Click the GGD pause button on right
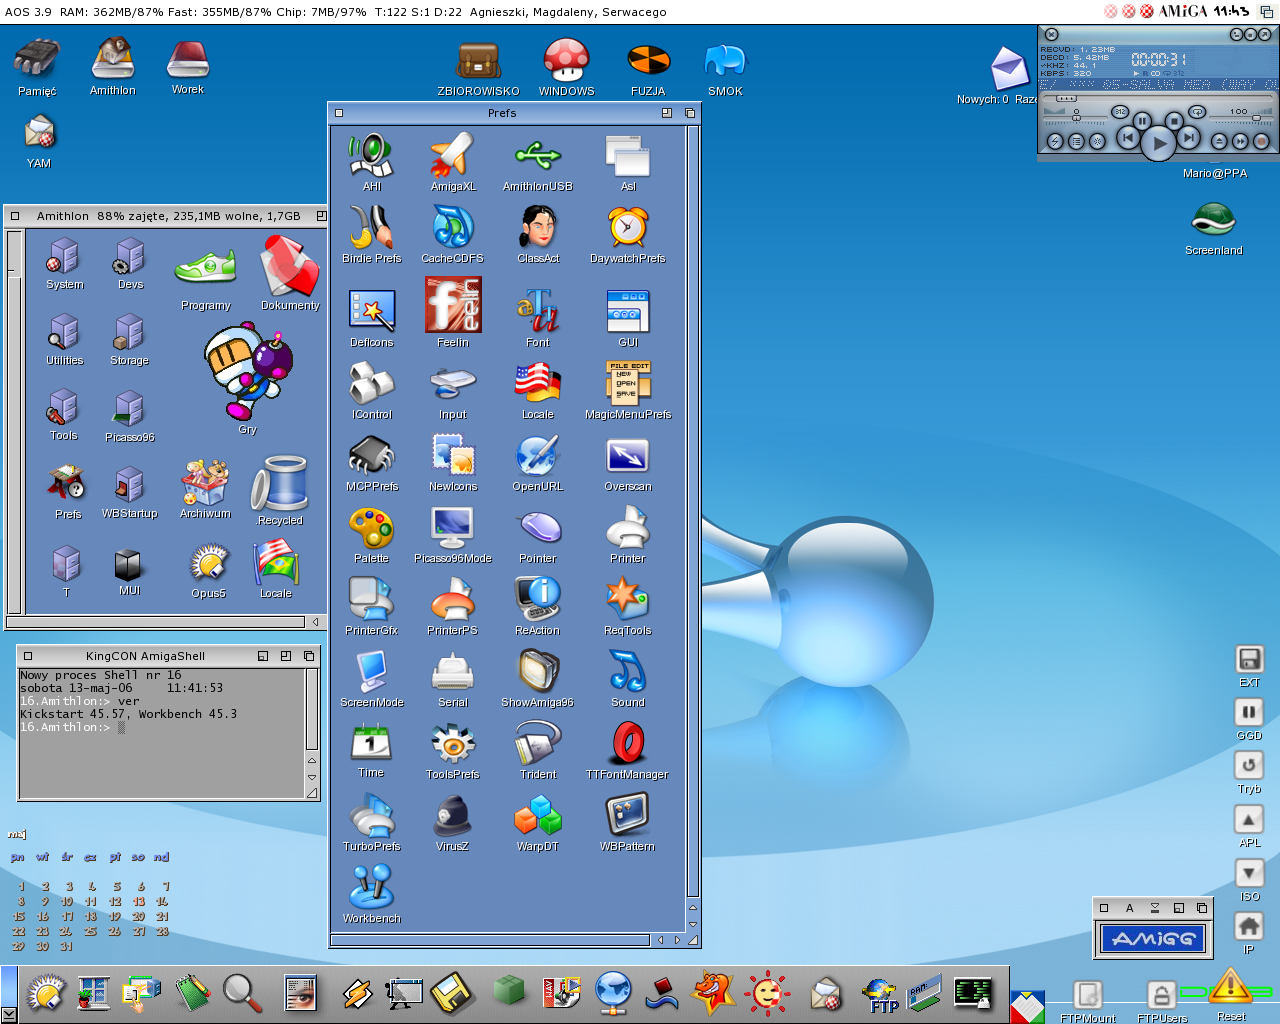The height and width of the screenshot is (1024, 1280). [x=1249, y=712]
